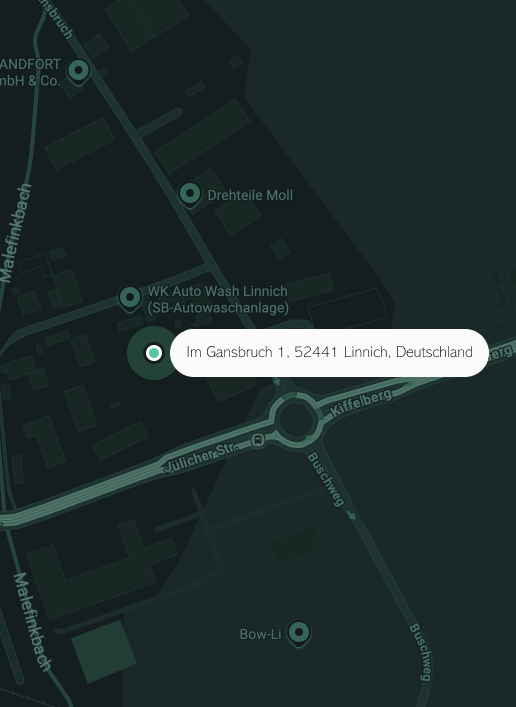The width and height of the screenshot is (516, 707).
Task: Click the Drehteile Moll map pin
Action: (x=190, y=194)
